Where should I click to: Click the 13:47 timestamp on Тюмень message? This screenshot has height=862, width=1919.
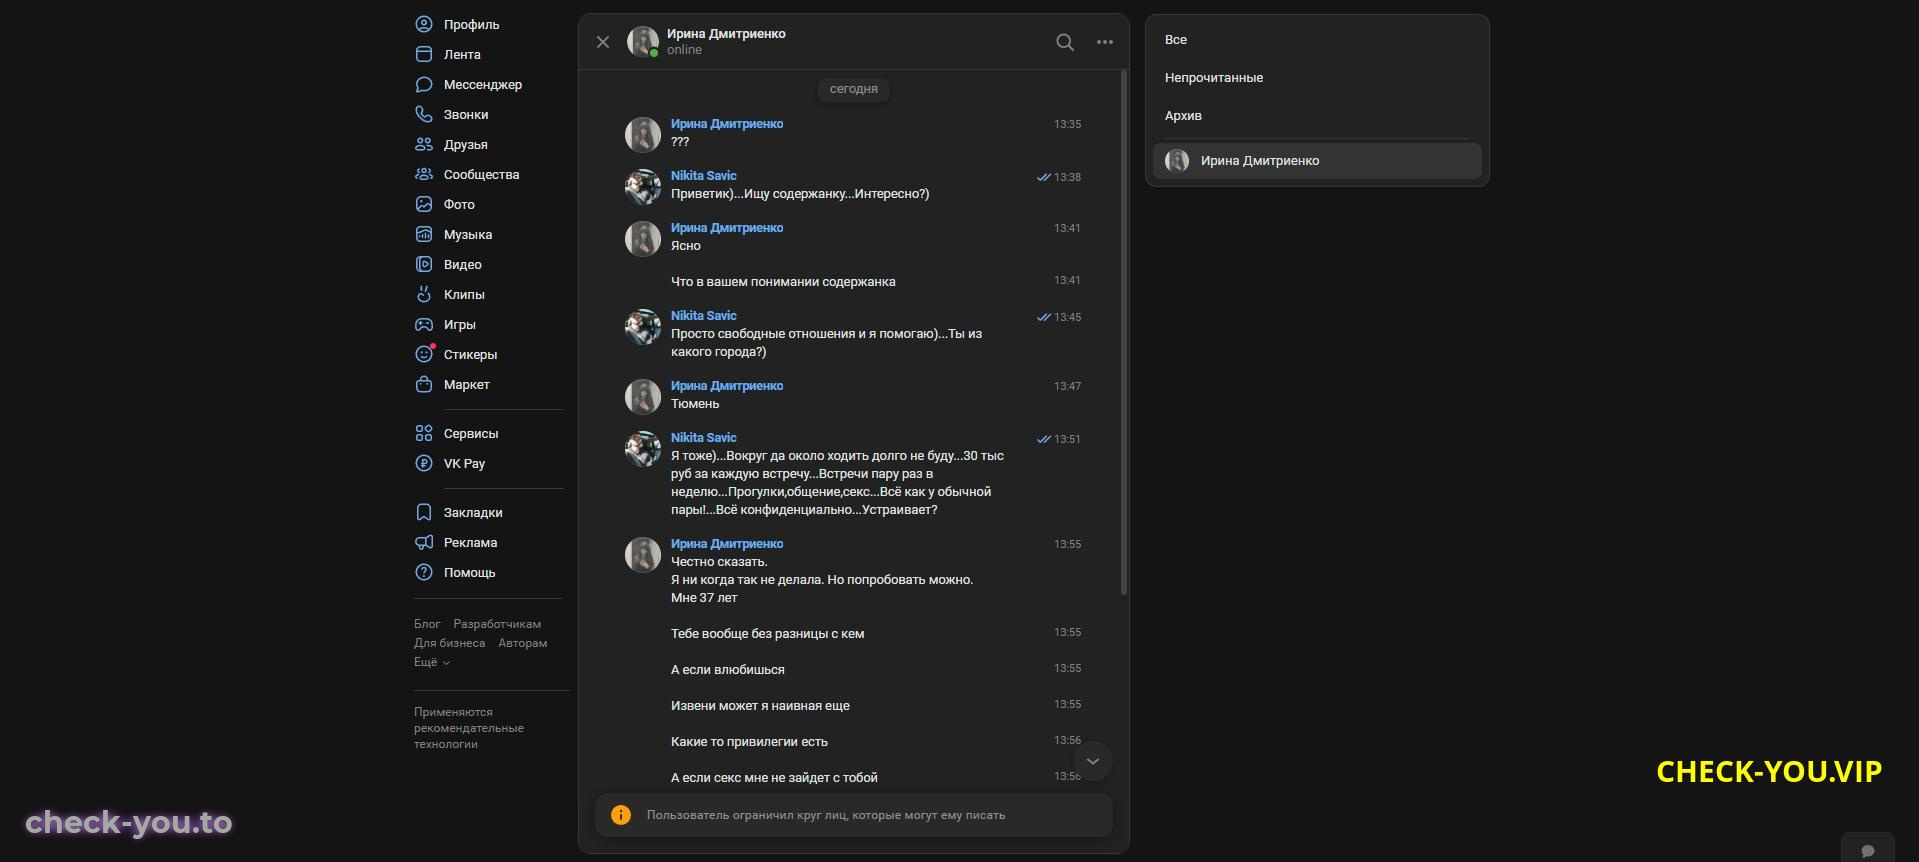1067,386
